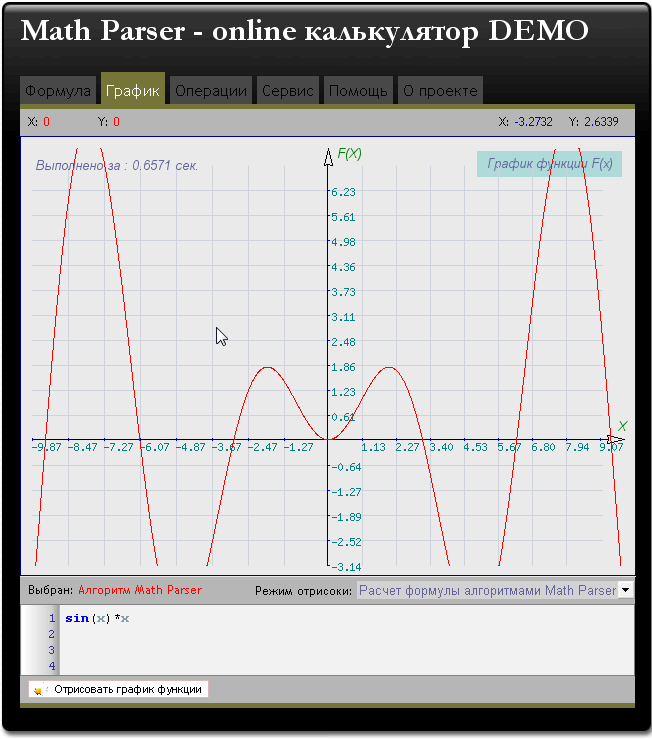Place cursor on empty line 4 of editor
652x739 pixels.
point(300,665)
